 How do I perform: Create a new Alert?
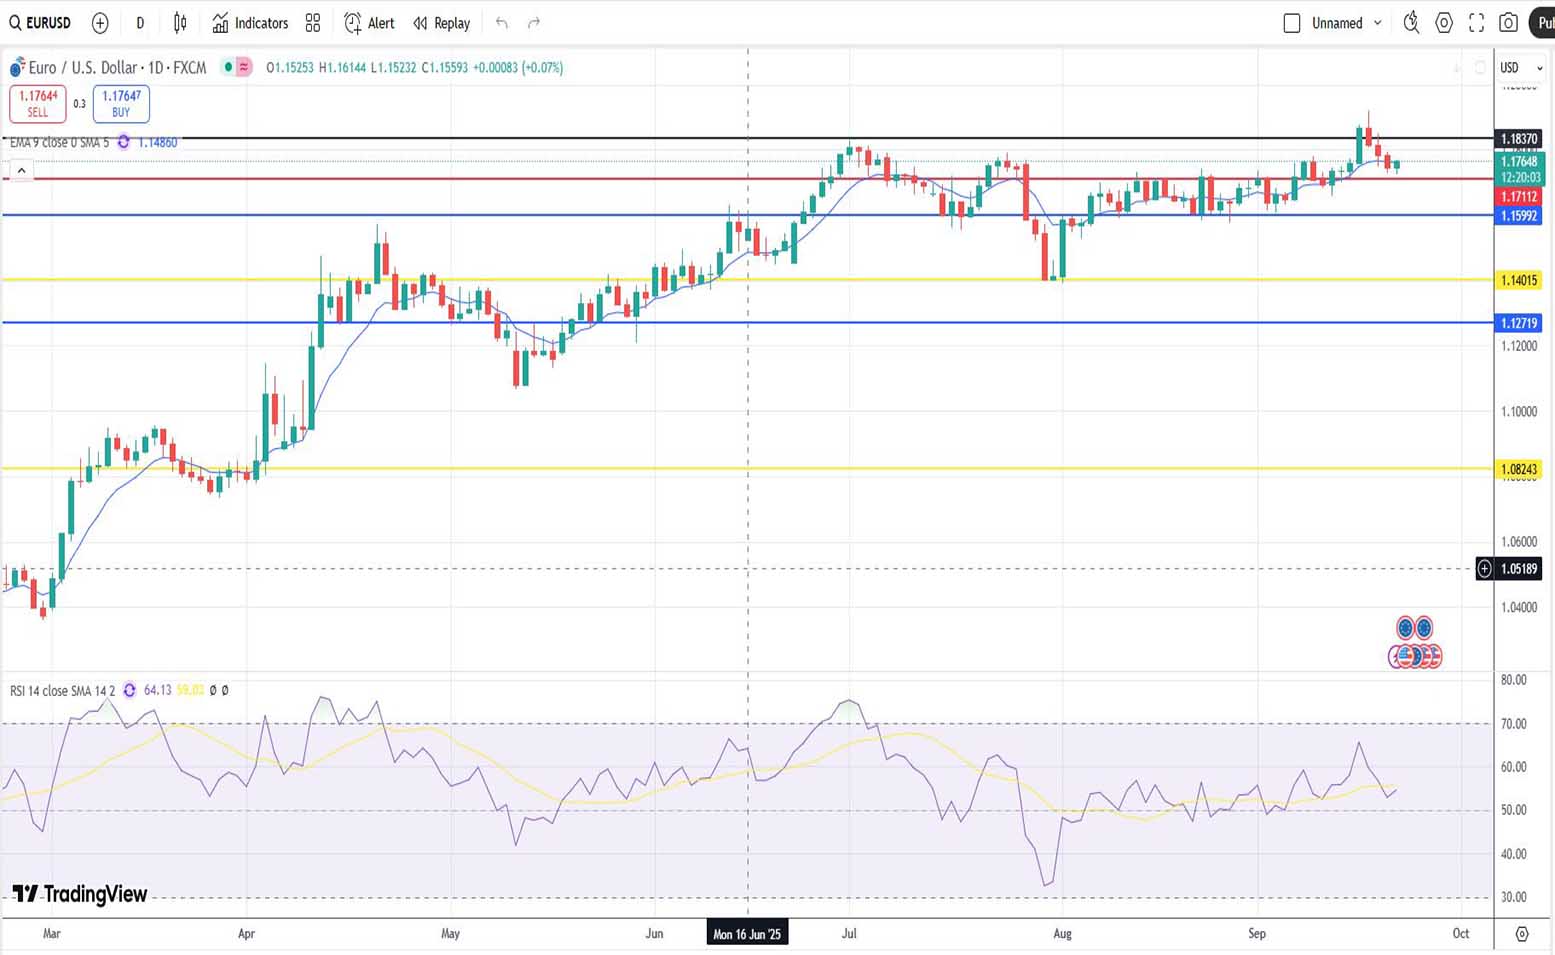point(369,23)
